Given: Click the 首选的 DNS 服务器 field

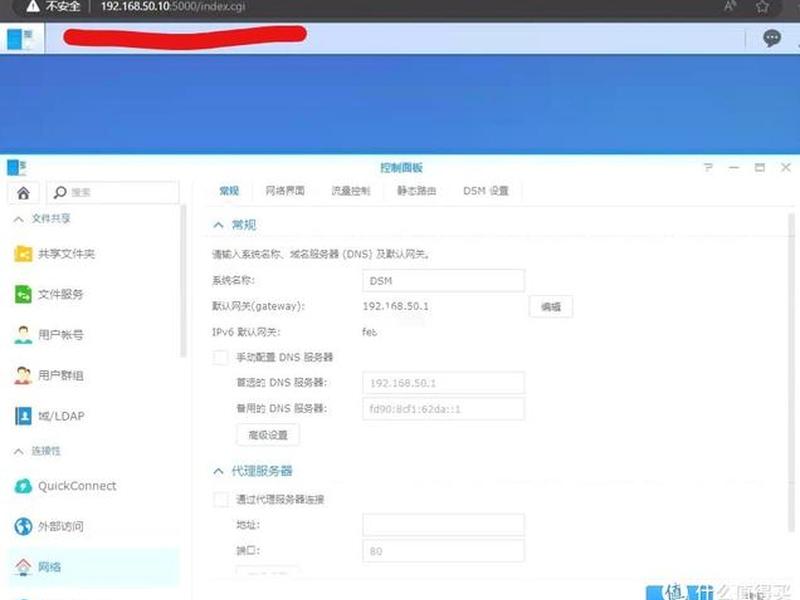Looking at the screenshot, I should click(443, 383).
